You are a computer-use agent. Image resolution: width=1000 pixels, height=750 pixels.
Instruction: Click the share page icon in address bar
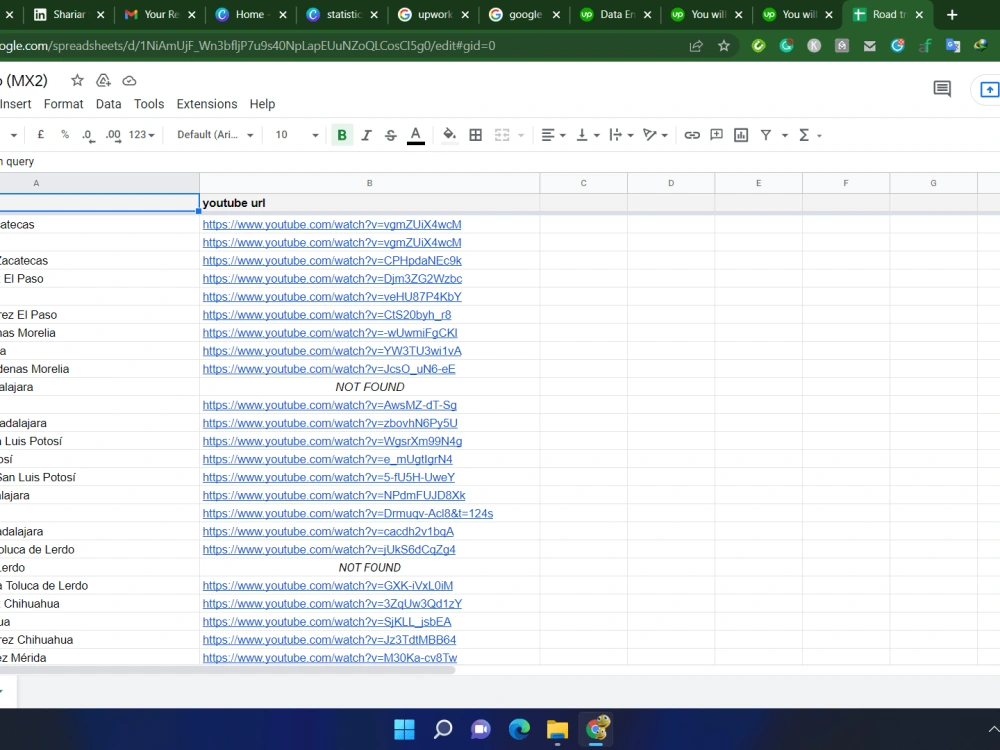coord(696,46)
